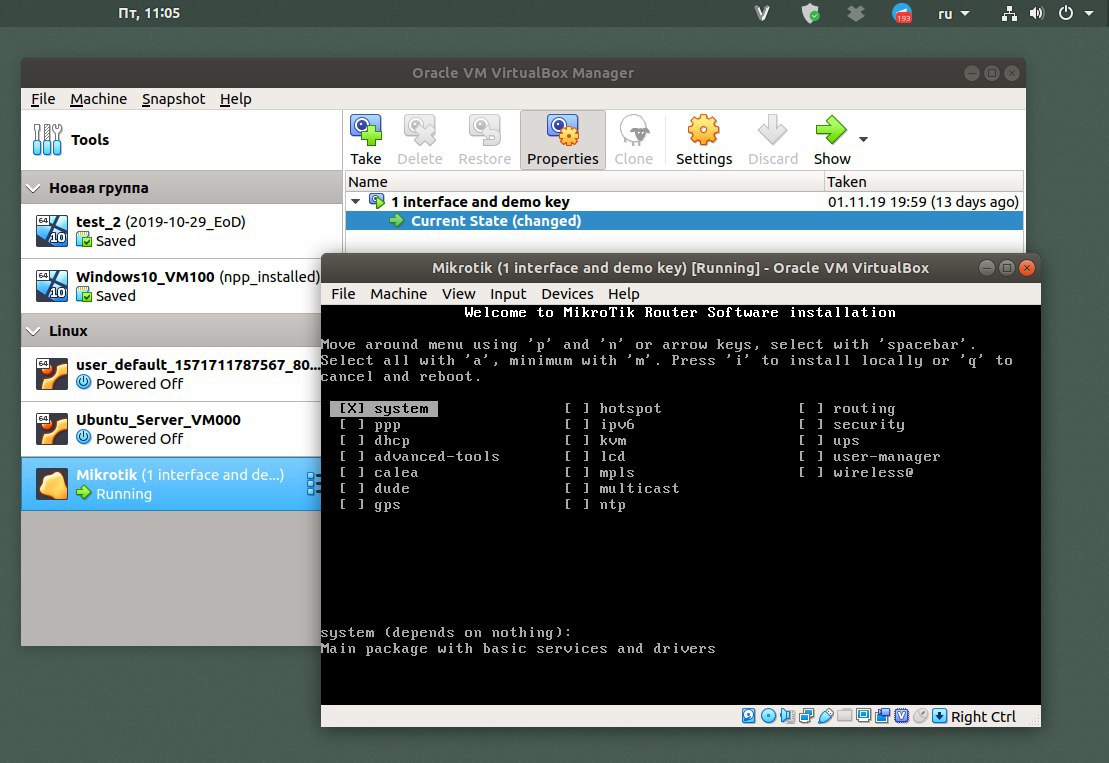Select the Mikrotik running virtual machine
Viewport: 1109px width, 763px height.
172,484
